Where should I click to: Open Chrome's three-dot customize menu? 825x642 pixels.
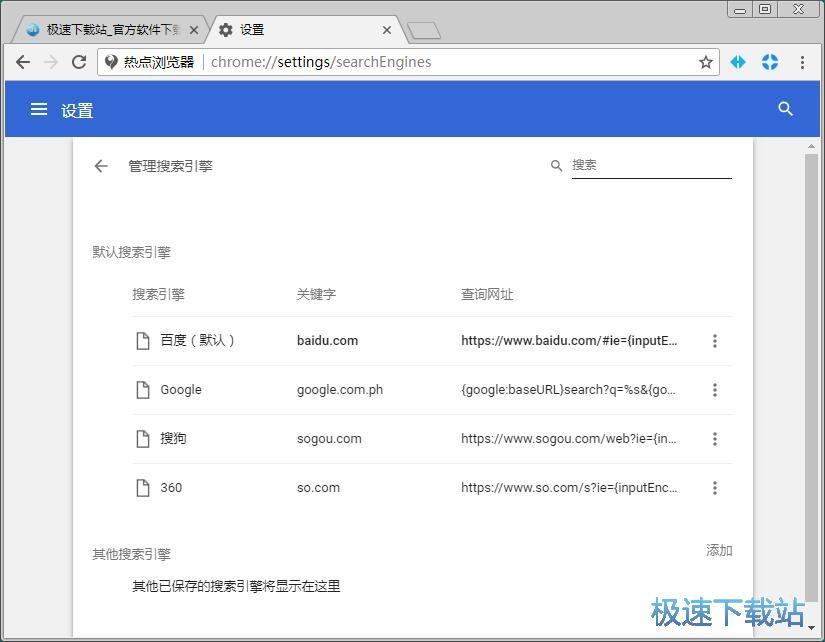pos(803,61)
